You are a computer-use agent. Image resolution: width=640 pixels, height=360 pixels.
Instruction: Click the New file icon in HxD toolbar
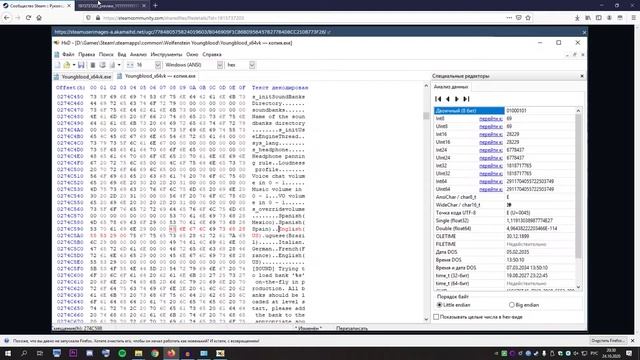point(57,65)
